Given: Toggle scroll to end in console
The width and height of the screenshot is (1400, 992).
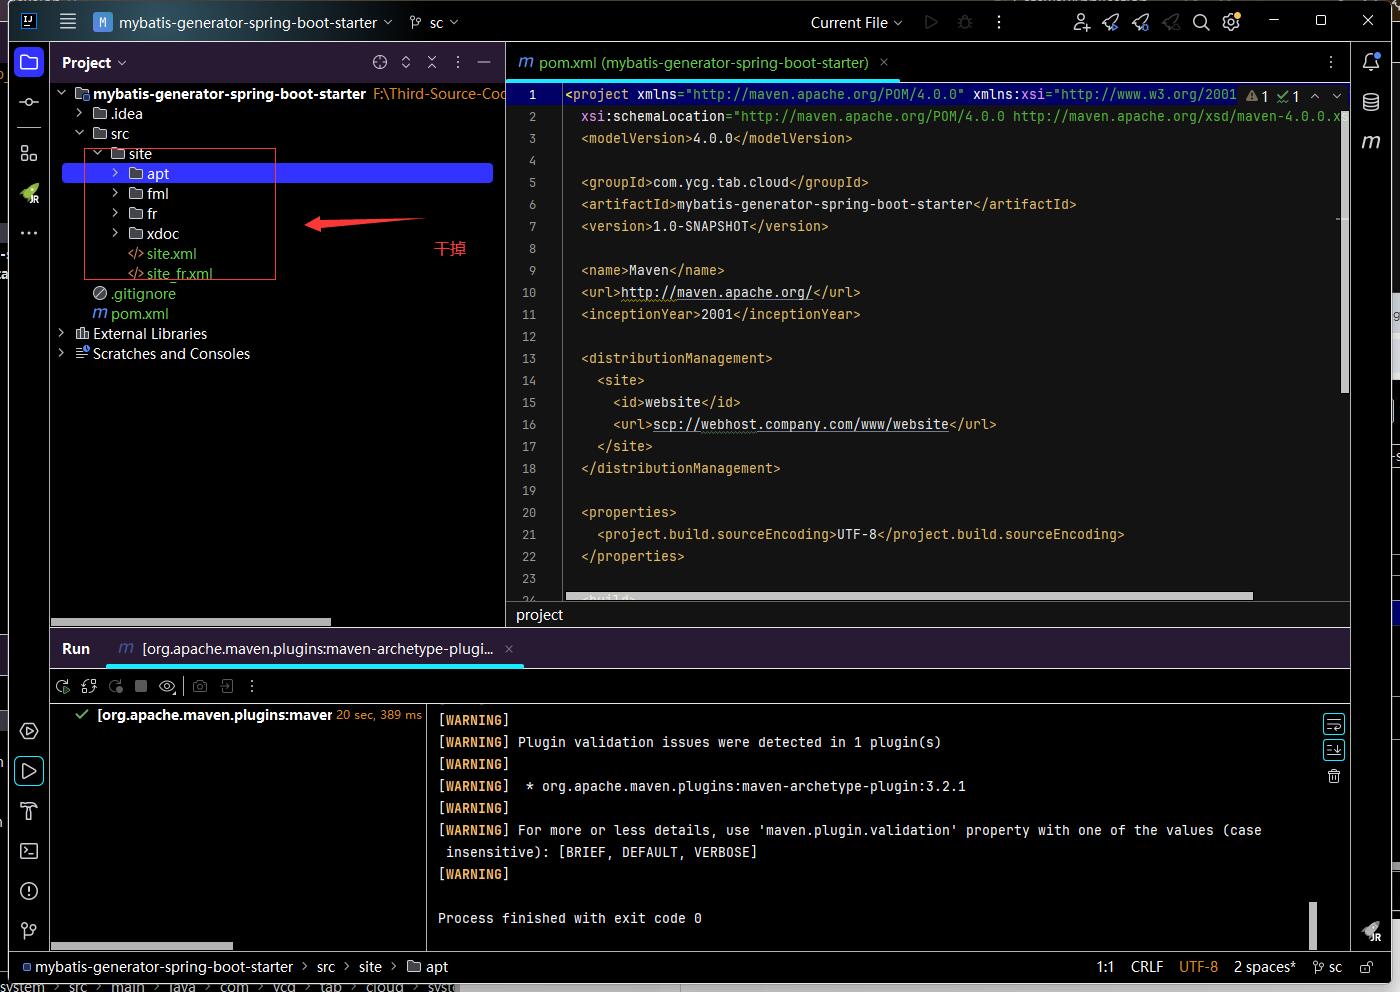Looking at the screenshot, I should tap(1333, 750).
